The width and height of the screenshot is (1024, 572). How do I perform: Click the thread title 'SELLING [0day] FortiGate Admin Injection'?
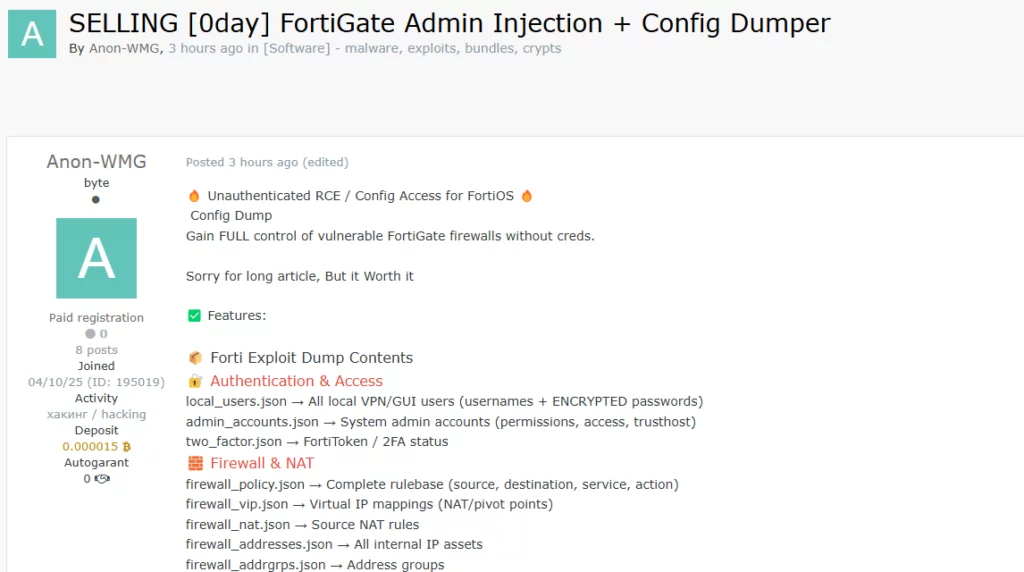coord(449,22)
